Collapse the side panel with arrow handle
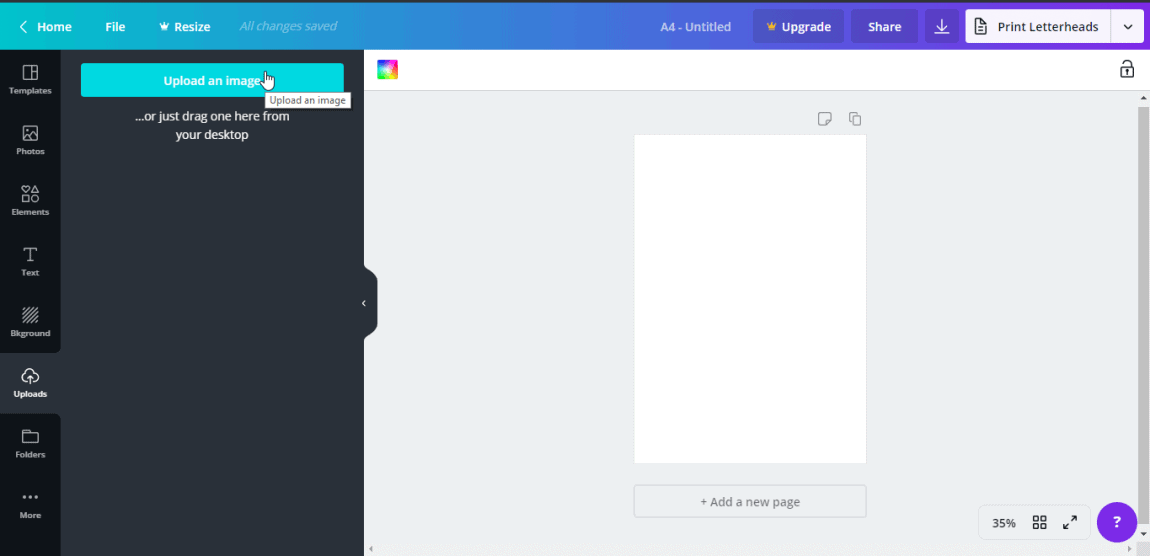1150x556 pixels. point(364,303)
